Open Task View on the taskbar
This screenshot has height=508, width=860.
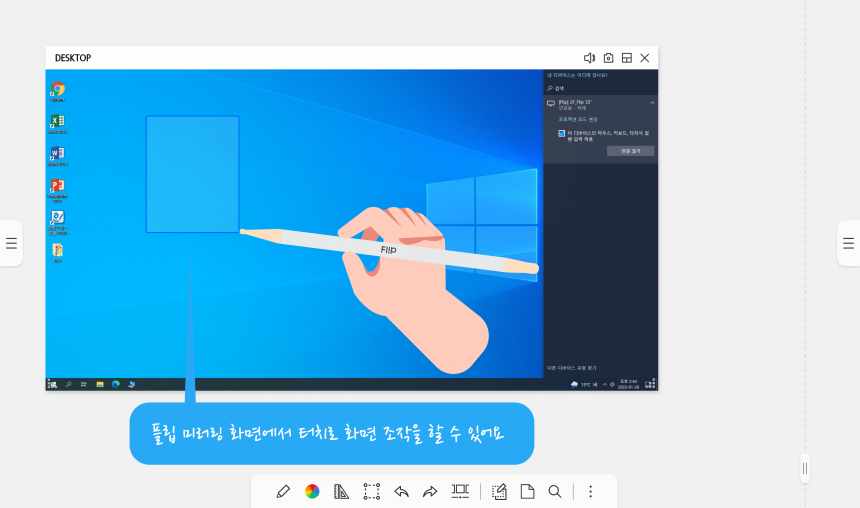pyautogui.click(x=84, y=385)
